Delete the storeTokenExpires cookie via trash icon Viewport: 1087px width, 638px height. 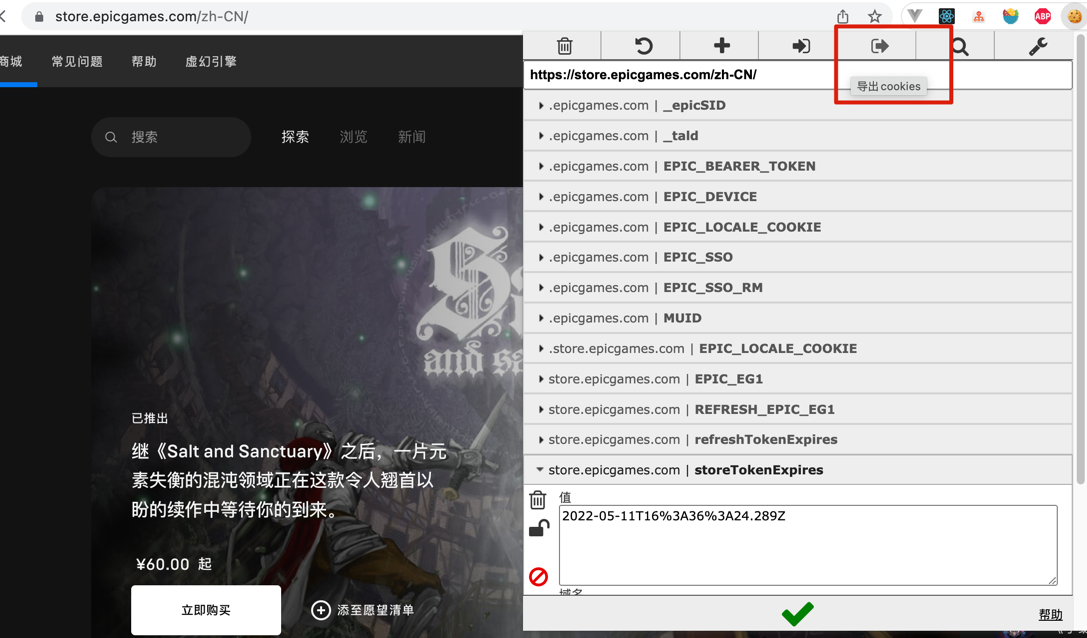click(x=537, y=499)
